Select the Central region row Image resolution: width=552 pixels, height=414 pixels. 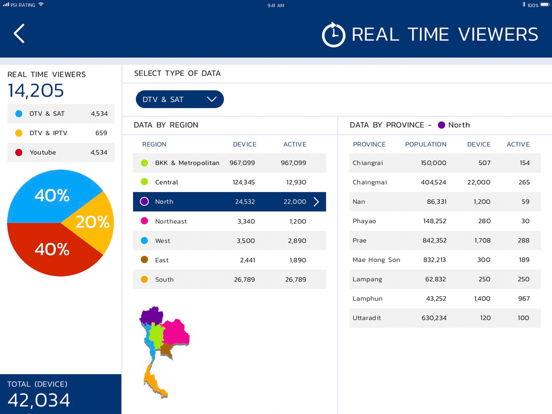click(x=230, y=182)
